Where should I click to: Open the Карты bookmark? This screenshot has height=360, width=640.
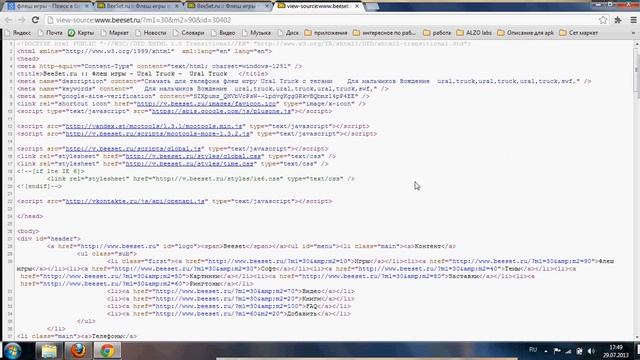(x=81, y=33)
